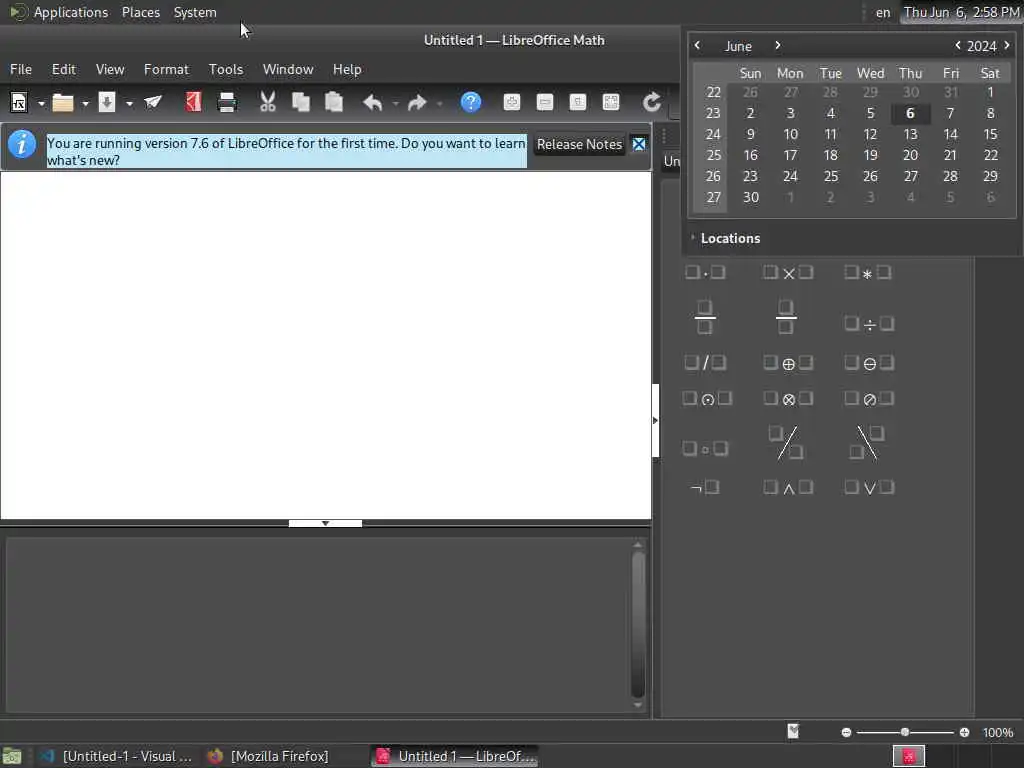The width and height of the screenshot is (1024, 768).
Task: Open the Window menu
Action: 288,69
